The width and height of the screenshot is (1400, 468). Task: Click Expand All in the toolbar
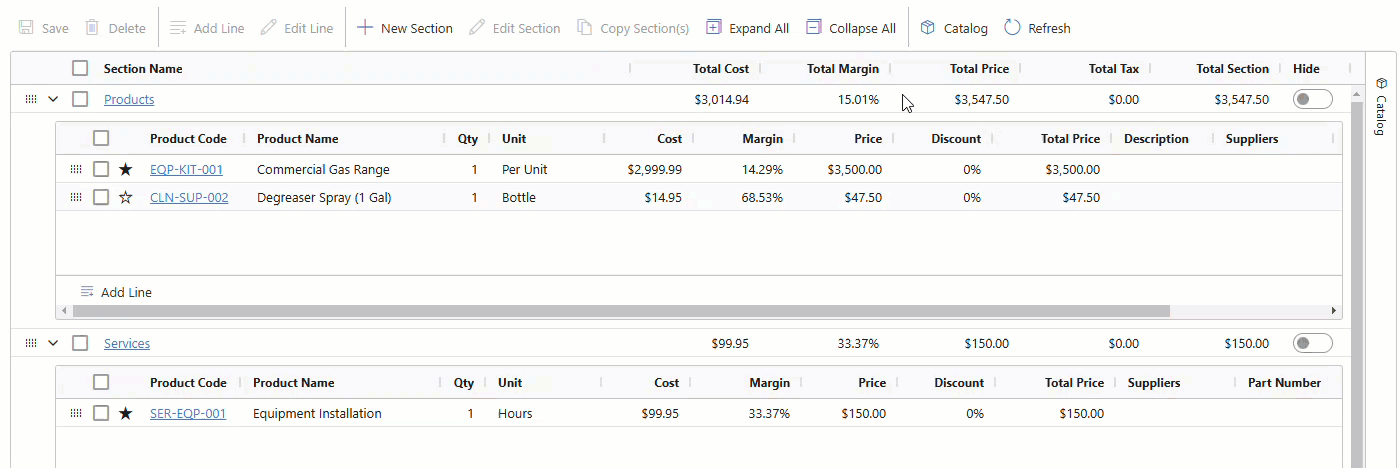(747, 28)
